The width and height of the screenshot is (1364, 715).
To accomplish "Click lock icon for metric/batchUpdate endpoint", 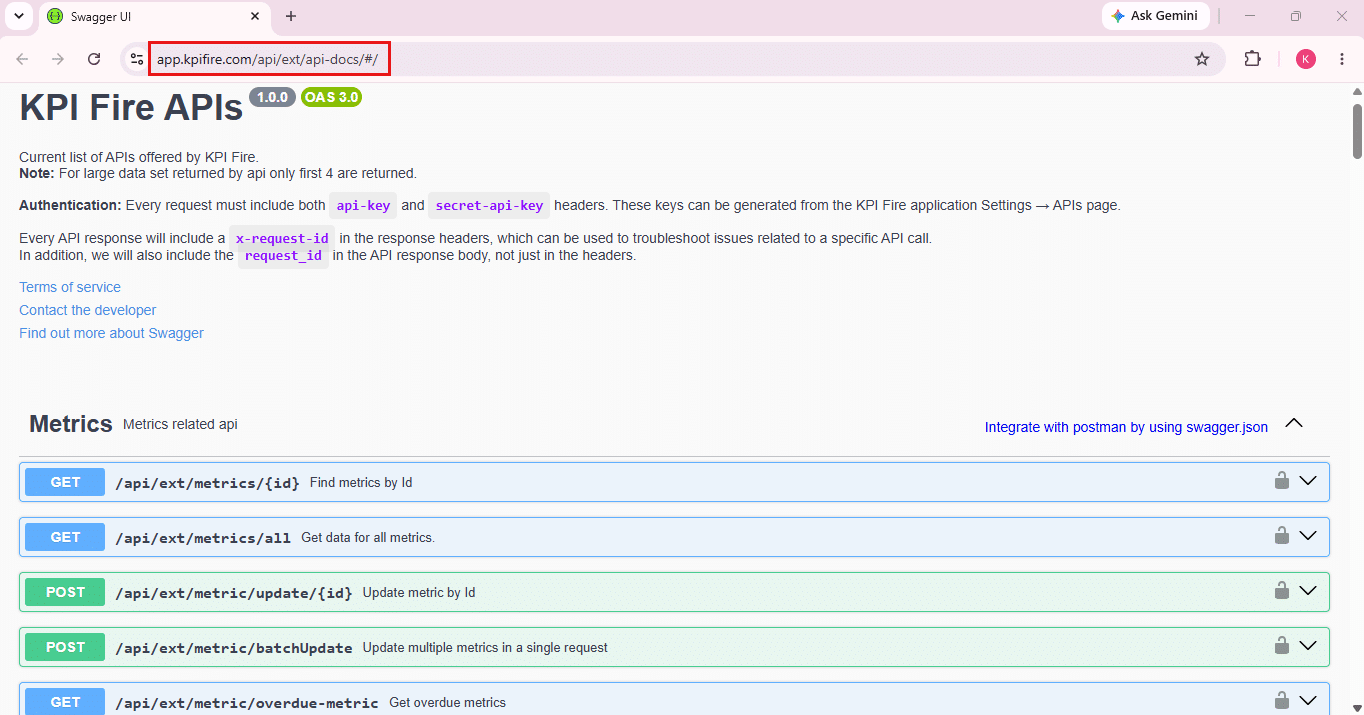I will pos(1281,646).
